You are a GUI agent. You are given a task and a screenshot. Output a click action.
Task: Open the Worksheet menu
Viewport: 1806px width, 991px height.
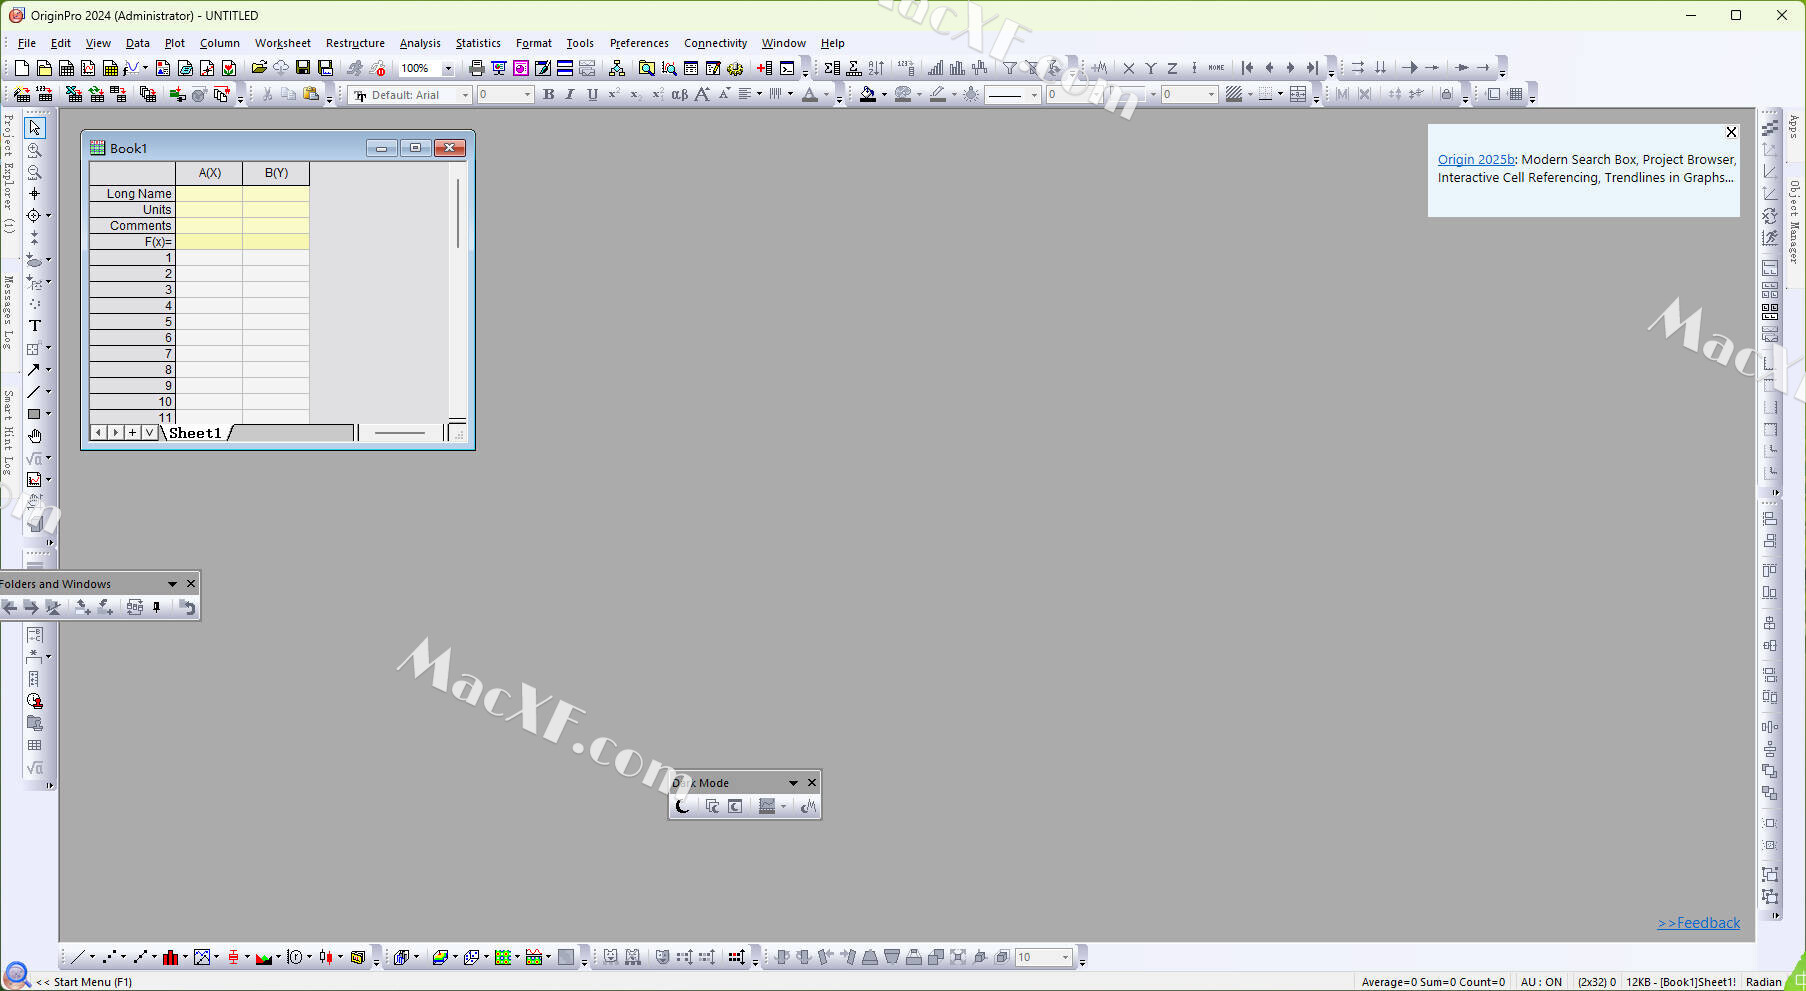(x=282, y=43)
